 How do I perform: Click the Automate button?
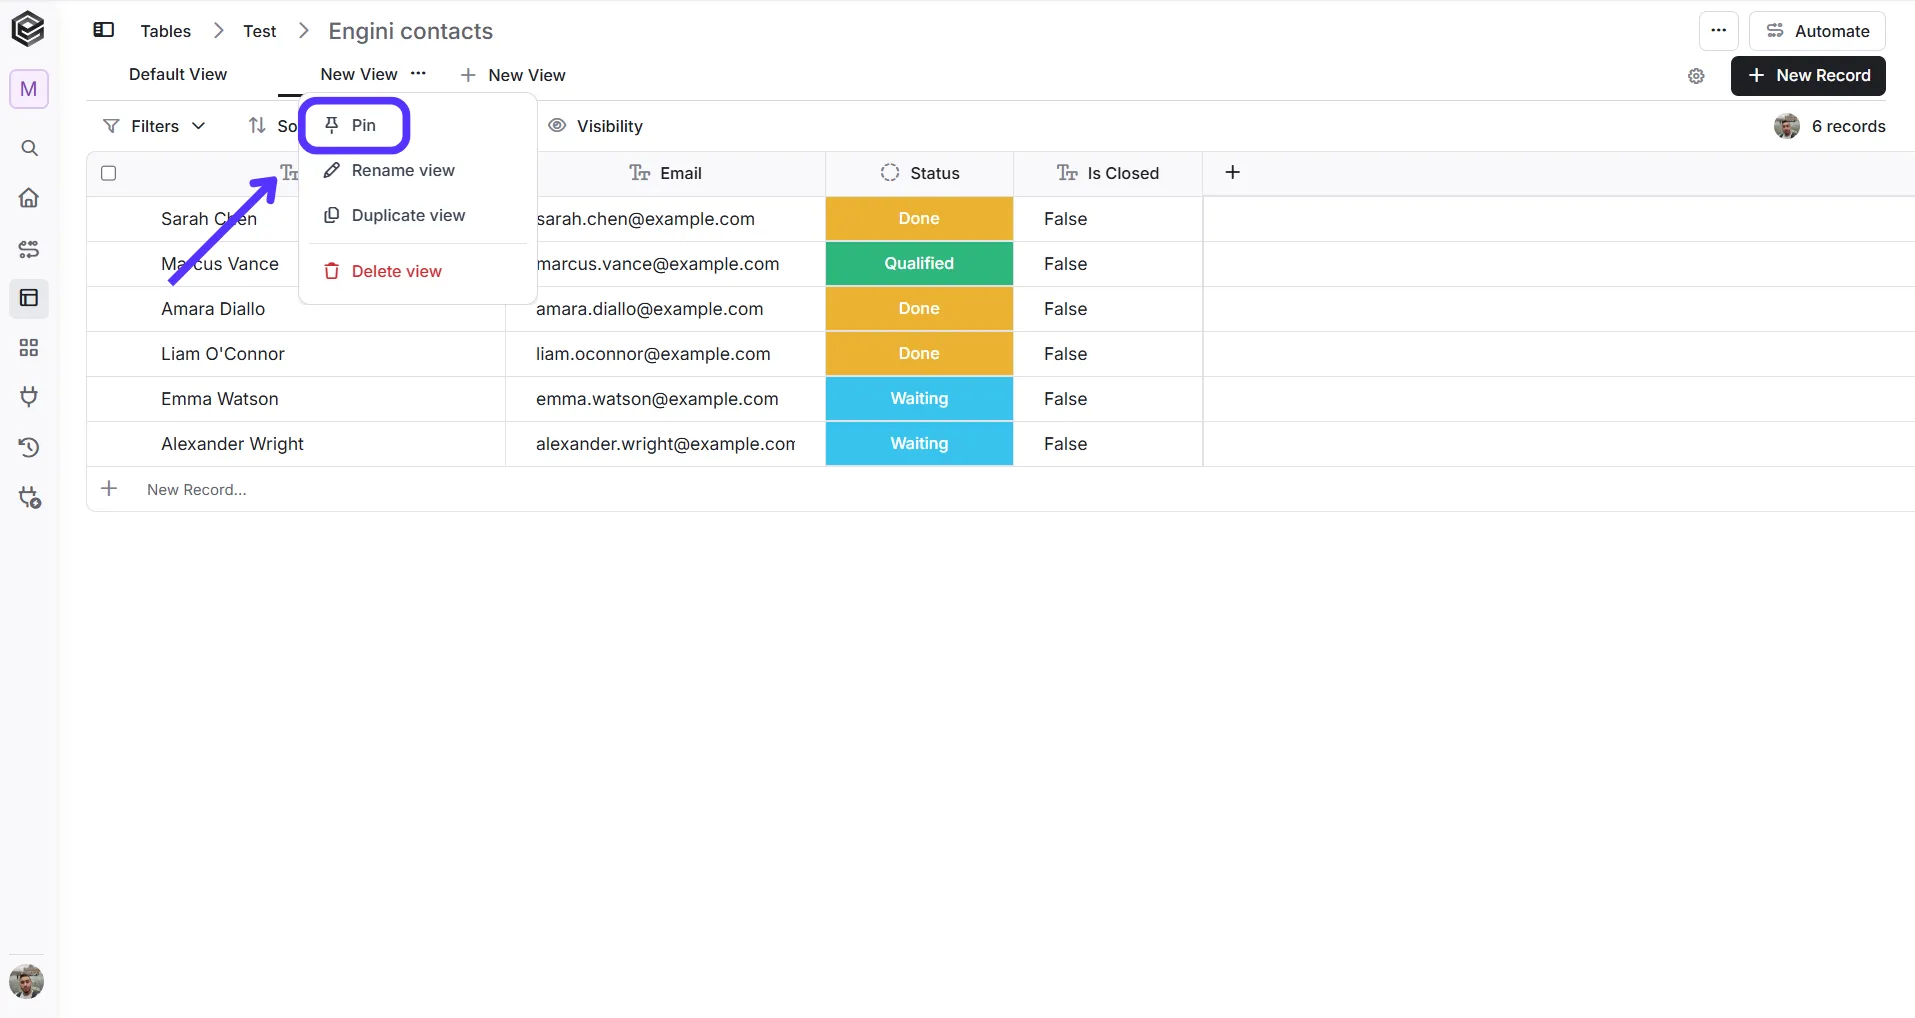(1817, 31)
